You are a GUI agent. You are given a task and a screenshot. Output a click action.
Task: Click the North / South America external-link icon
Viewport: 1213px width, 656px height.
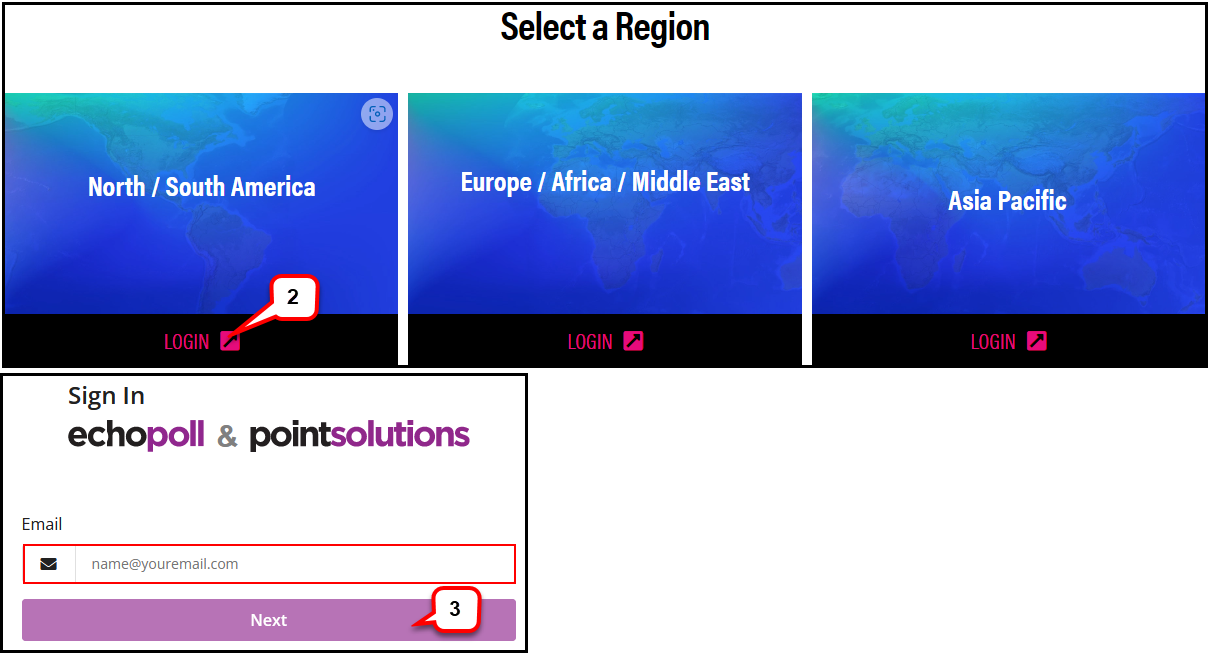pos(230,341)
